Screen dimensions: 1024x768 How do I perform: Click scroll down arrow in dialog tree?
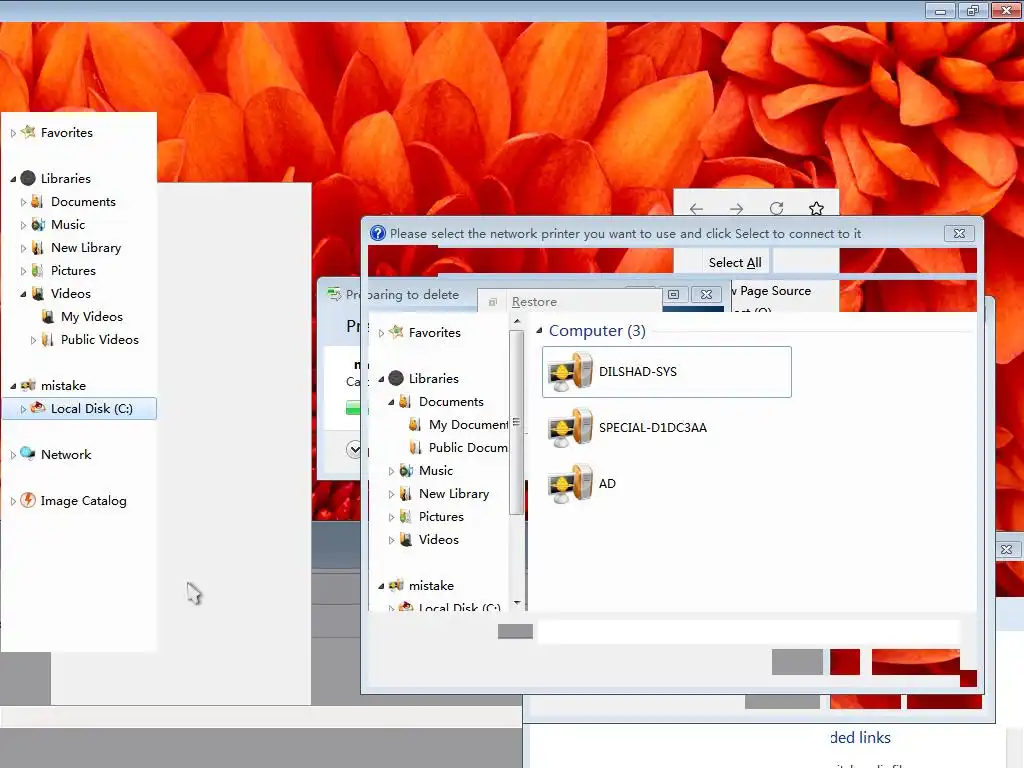point(517,602)
